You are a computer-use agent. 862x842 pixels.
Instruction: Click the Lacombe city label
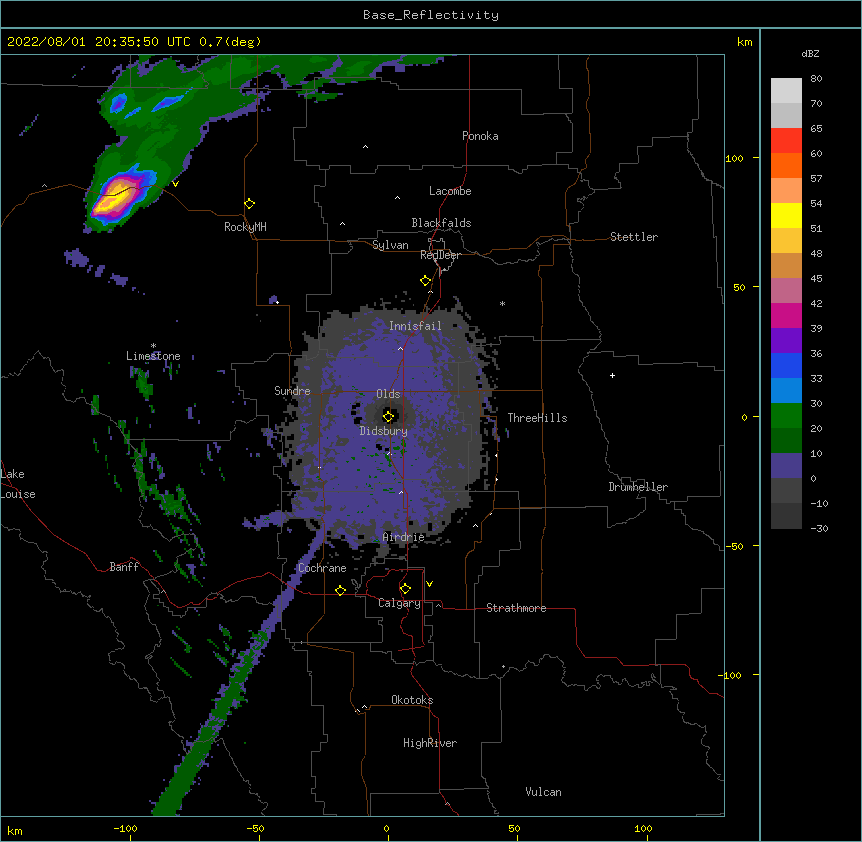pyautogui.click(x=450, y=191)
